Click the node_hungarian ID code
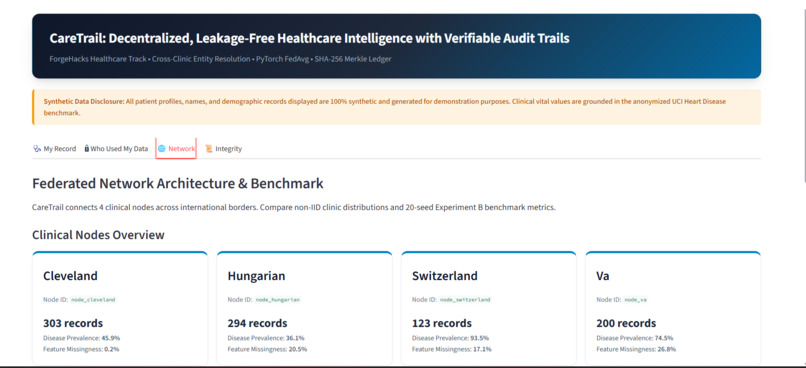Image resolution: width=806 pixels, height=368 pixels. click(x=278, y=299)
